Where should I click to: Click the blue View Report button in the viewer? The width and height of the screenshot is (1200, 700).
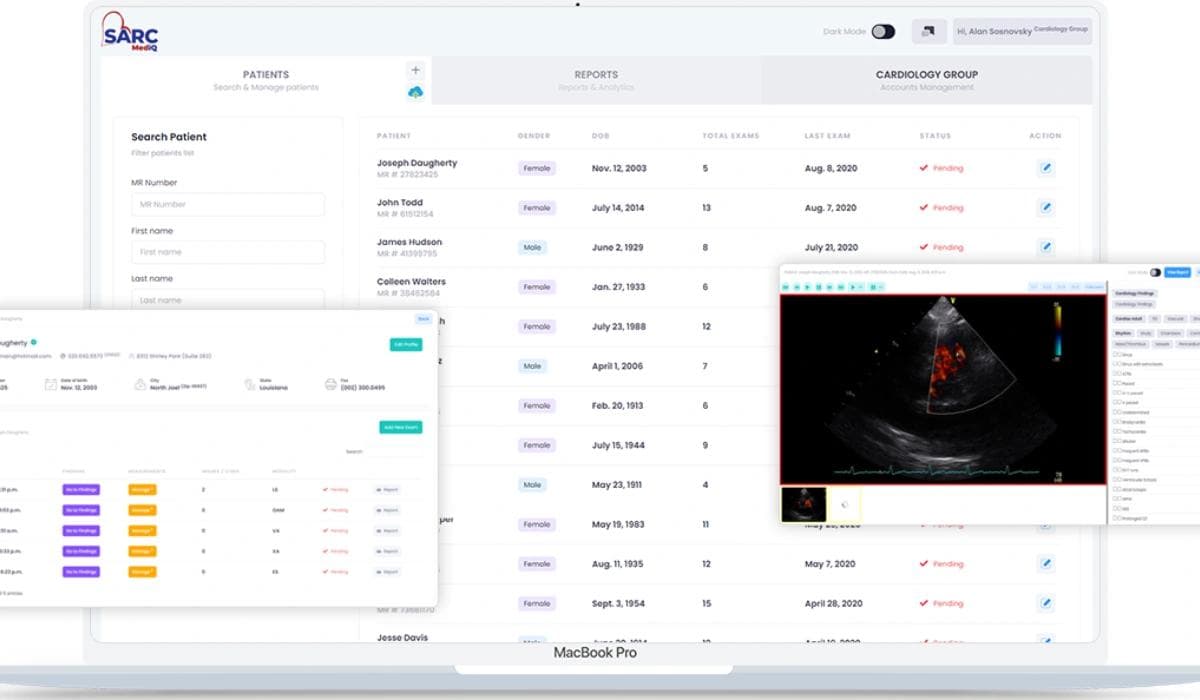click(1177, 272)
